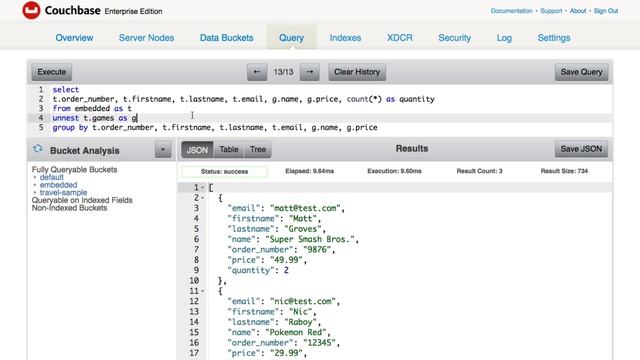Collapse JSON result line 11 fold
This screenshot has height=360, width=640.
(203, 291)
